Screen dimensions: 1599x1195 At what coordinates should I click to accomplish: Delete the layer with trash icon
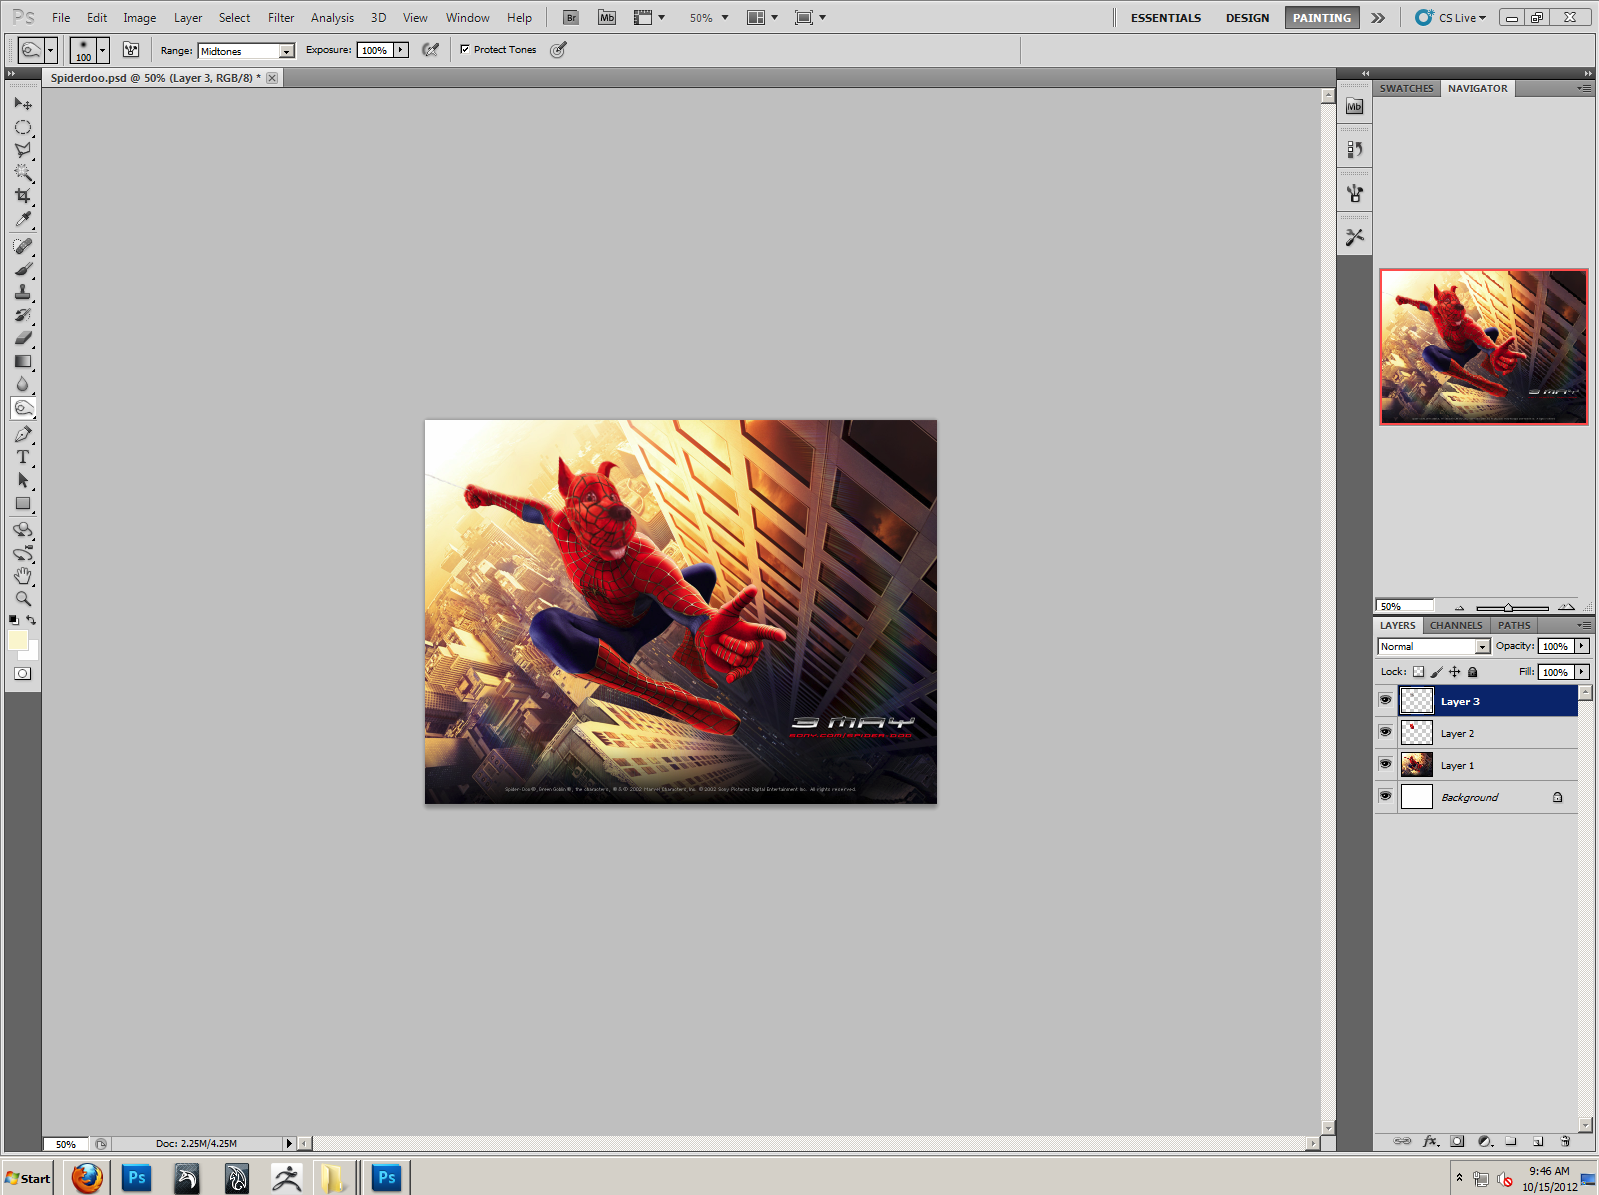pyautogui.click(x=1565, y=1141)
